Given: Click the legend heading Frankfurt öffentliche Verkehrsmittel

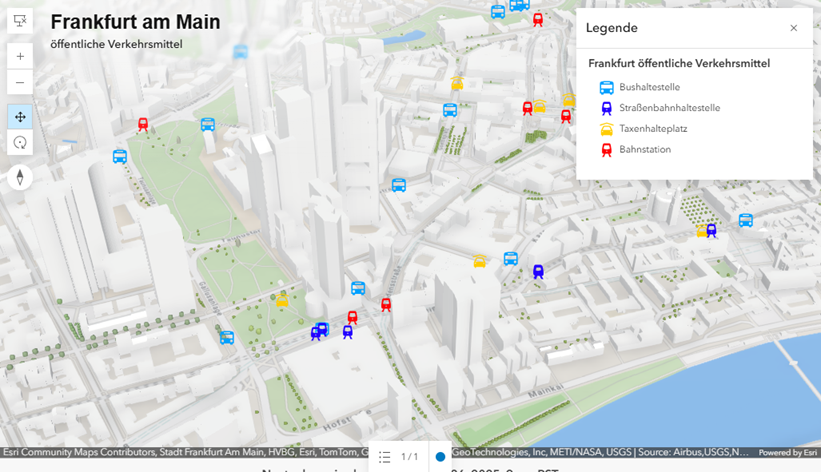Looking at the screenshot, I should click(679, 63).
